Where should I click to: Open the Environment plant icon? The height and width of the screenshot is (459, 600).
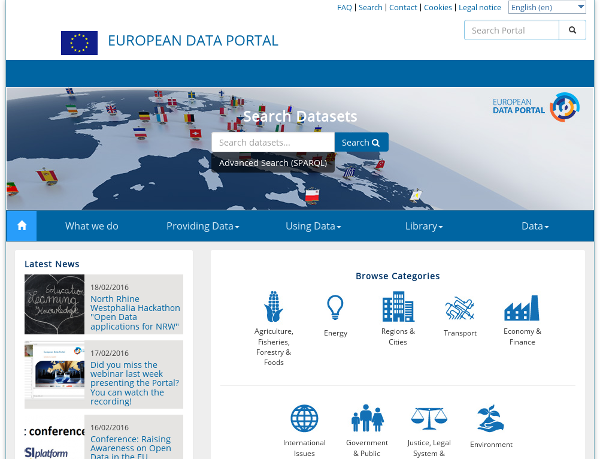click(491, 418)
